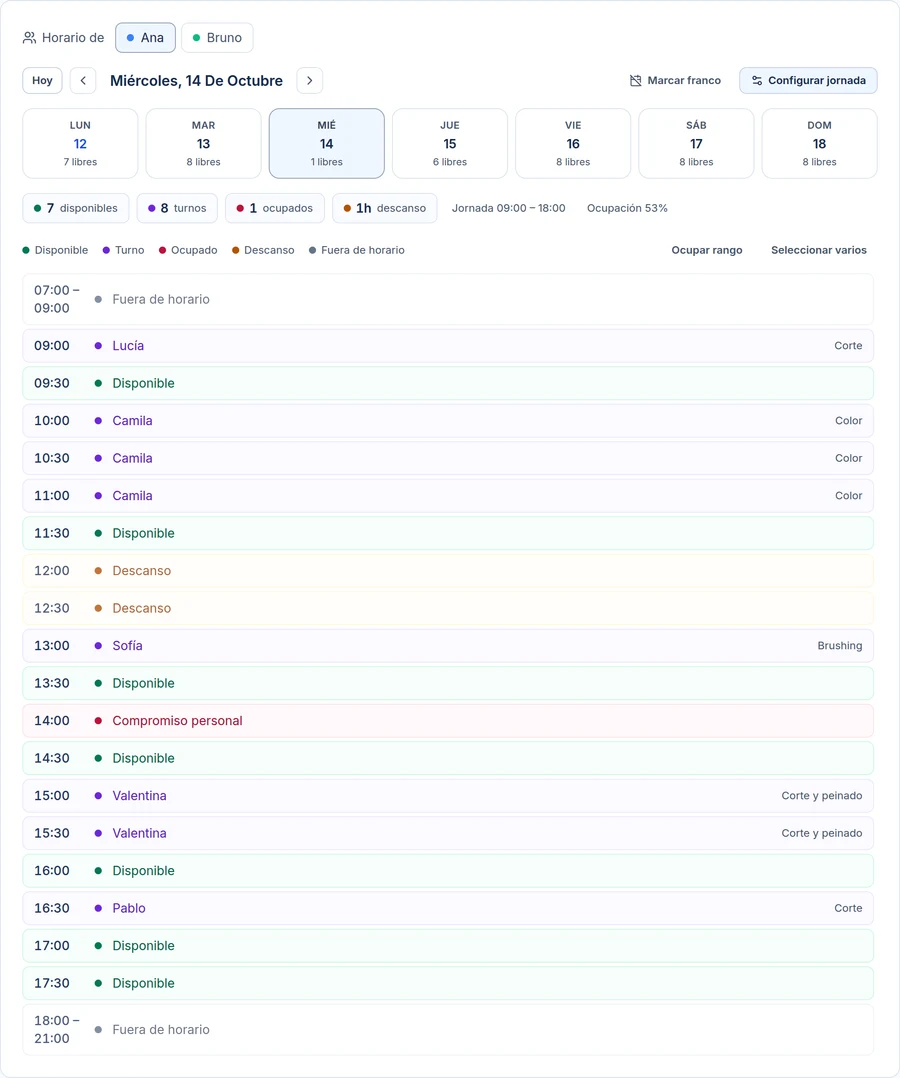
Task: Open Sofía's 13:00 Brushing appointment
Action: click(x=448, y=646)
